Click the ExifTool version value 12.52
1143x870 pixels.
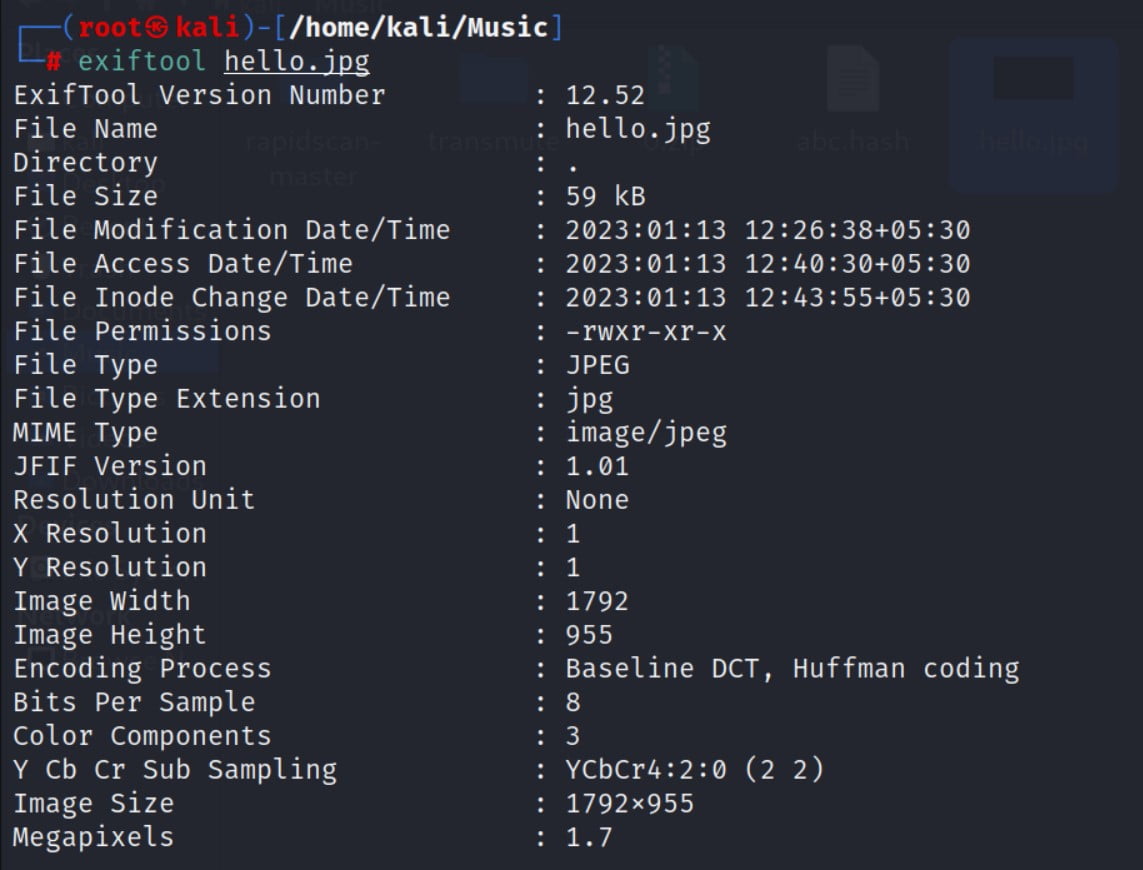click(x=605, y=96)
